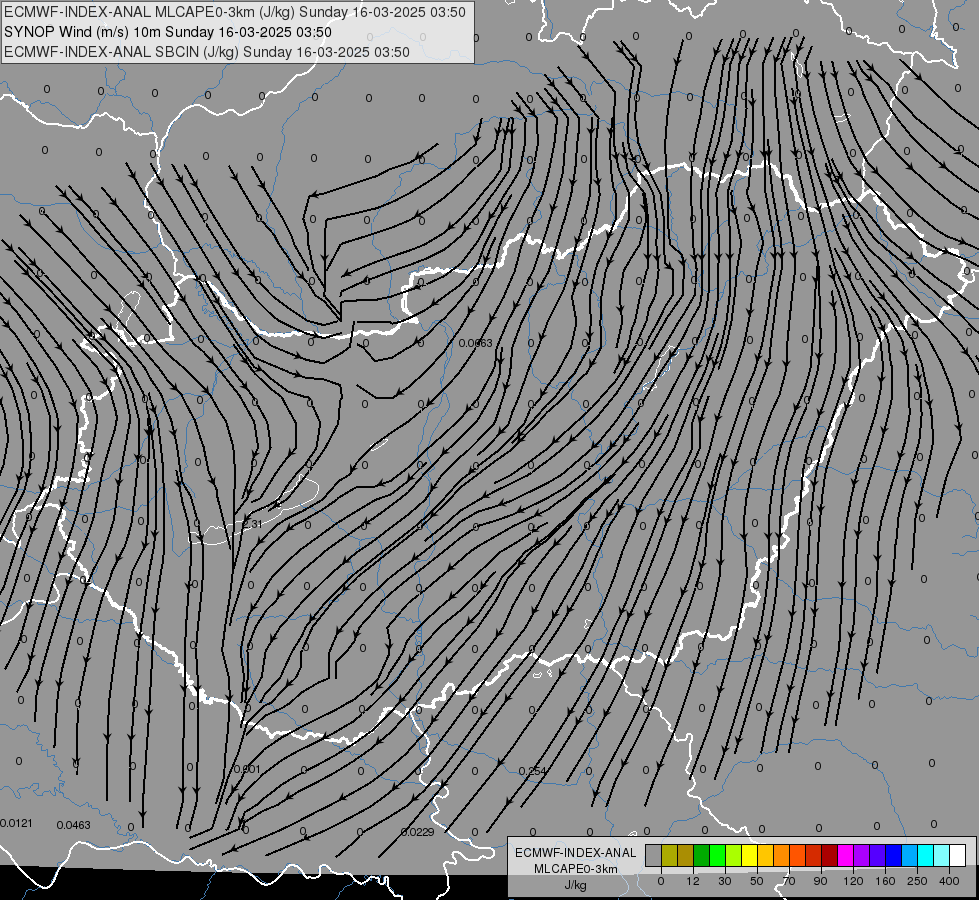Screen dimensions: 979x900
Task: Click the dark green legend swatch after 12
Action: [x=702, y=855]
